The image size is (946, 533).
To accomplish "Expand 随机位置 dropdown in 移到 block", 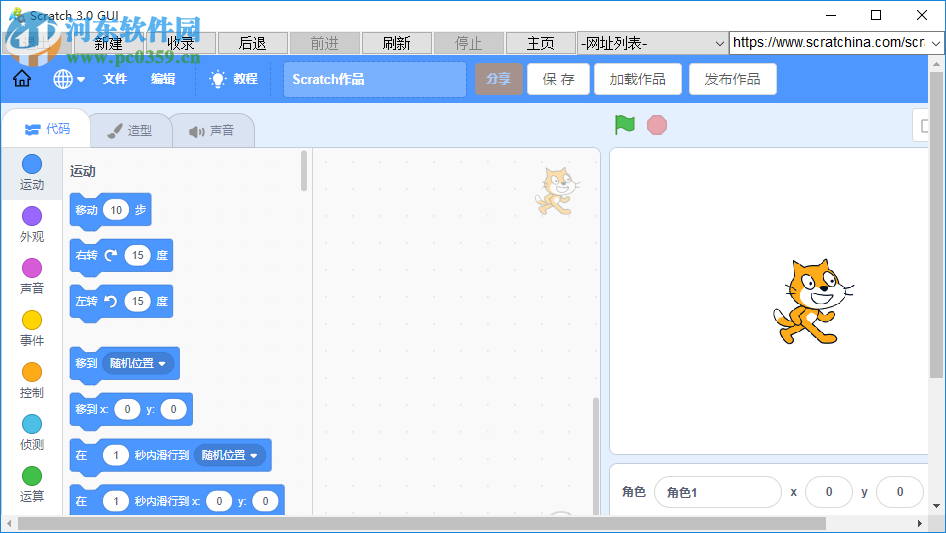I will coord(138,363).
